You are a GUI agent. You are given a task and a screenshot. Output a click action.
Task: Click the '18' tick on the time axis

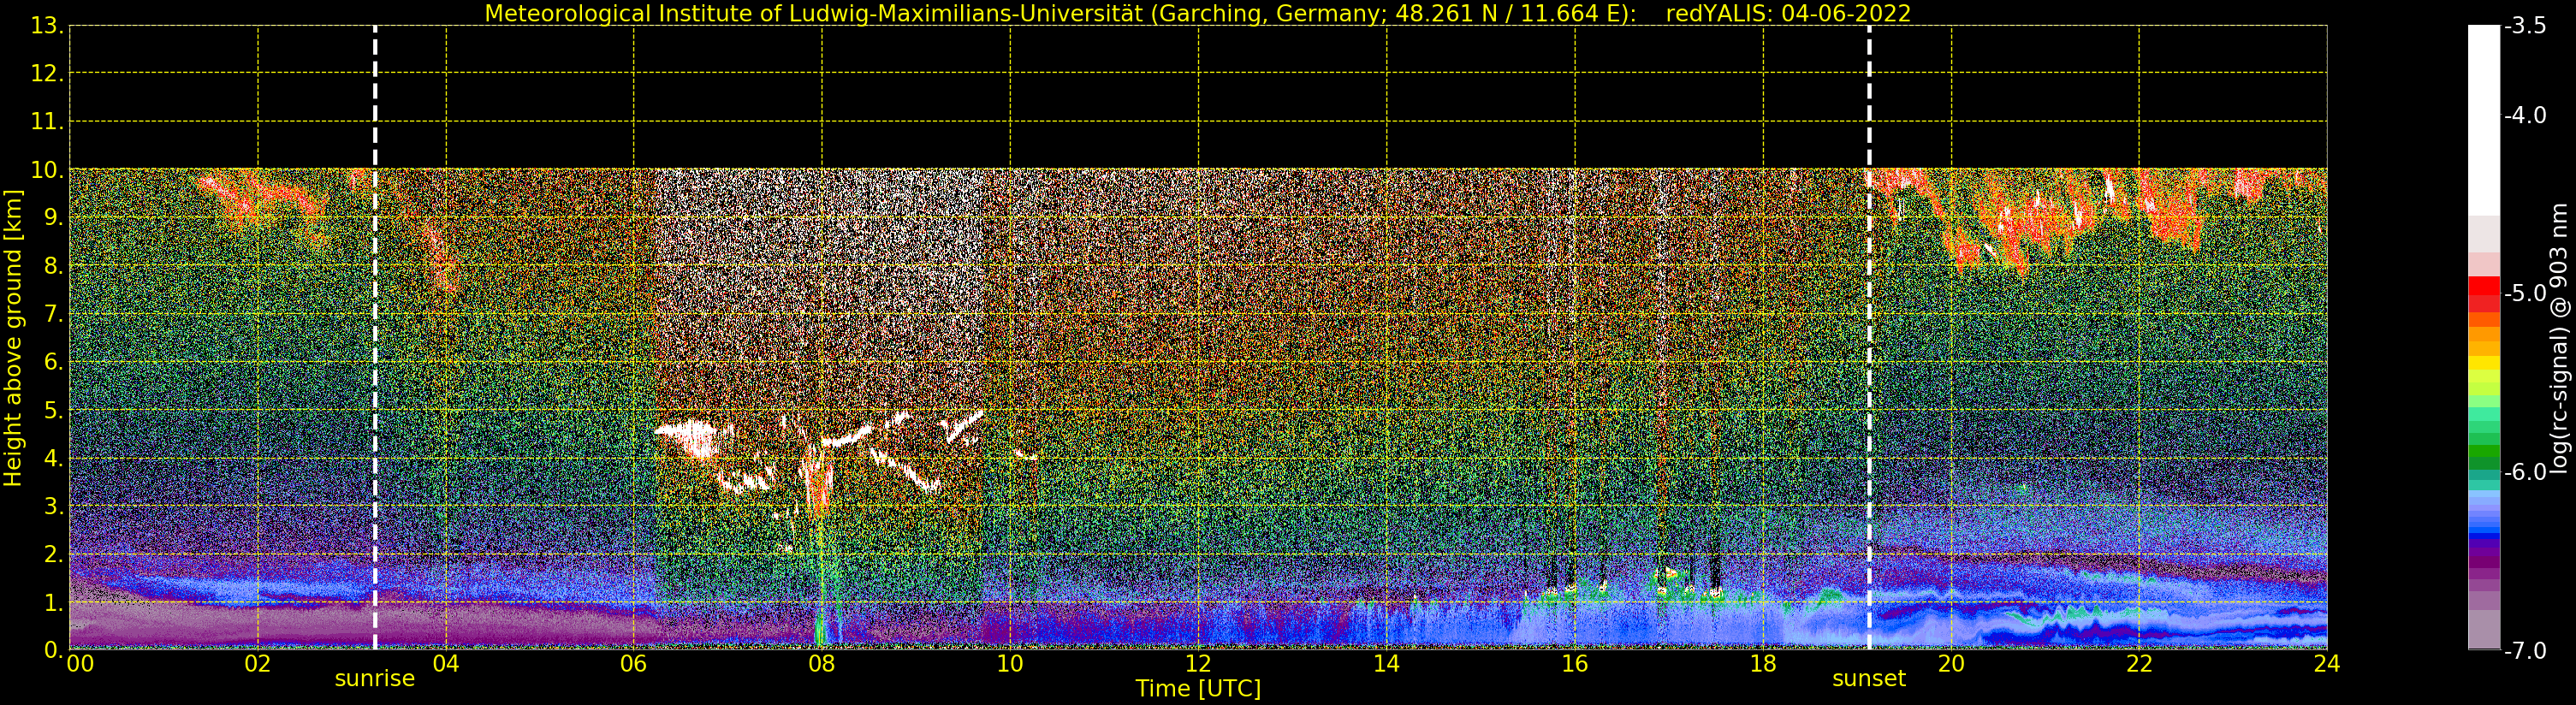[1763, 663]
